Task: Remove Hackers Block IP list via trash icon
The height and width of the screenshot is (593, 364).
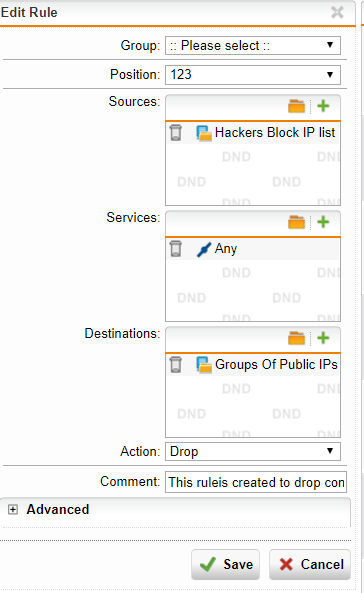Action: coord(176,133)
